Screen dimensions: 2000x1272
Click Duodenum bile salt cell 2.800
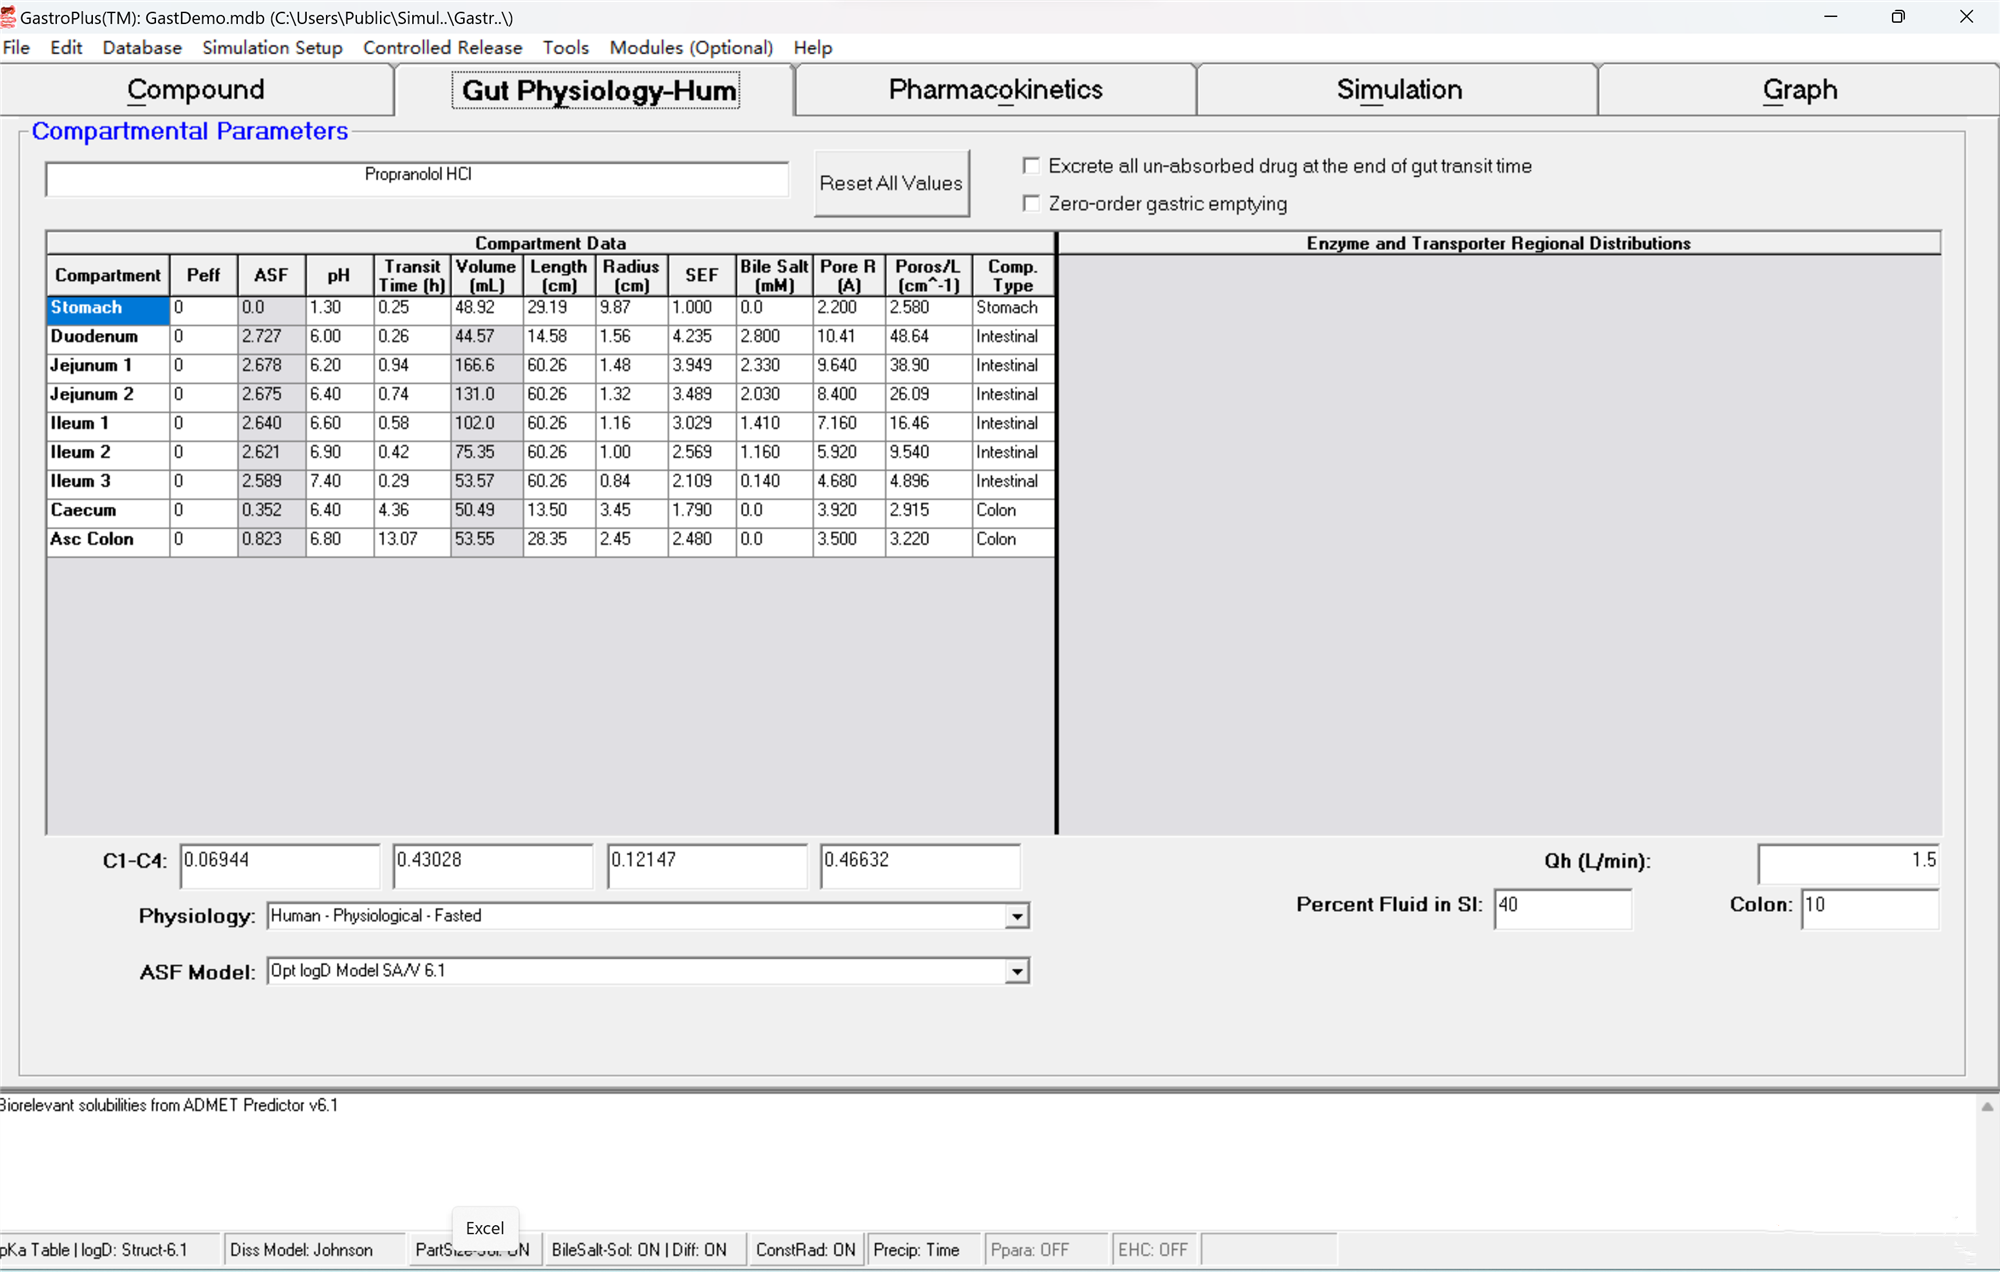[774, 337]
